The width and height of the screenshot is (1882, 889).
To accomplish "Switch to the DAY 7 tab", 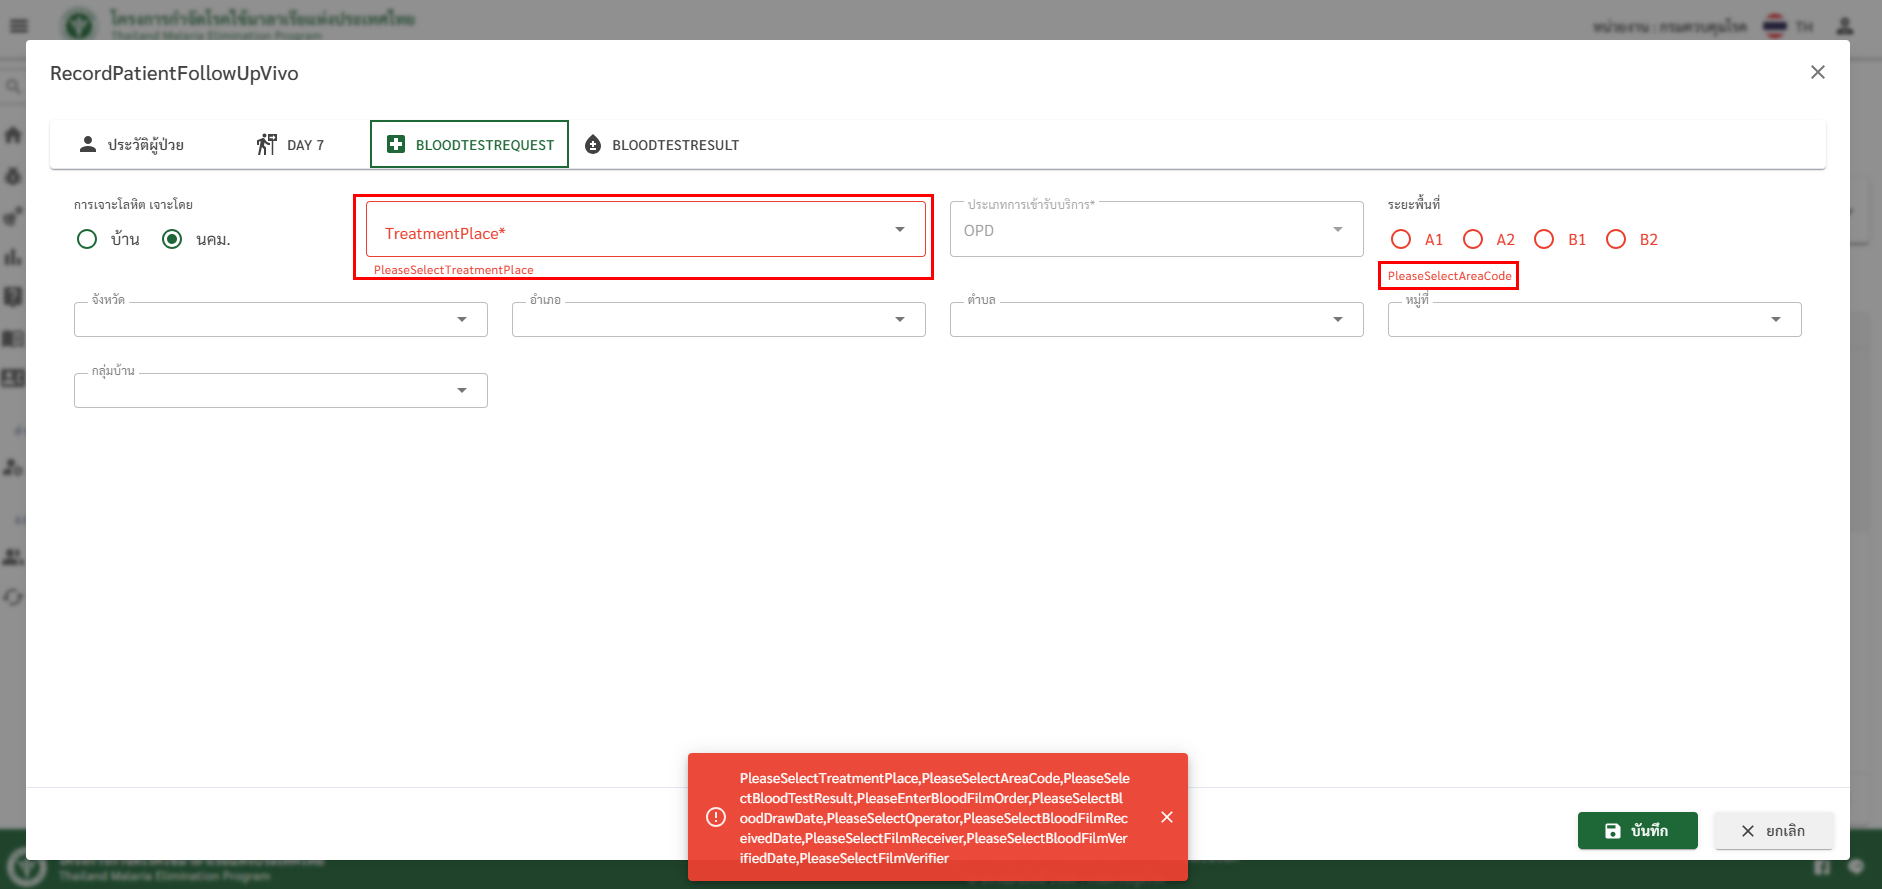I will point(291,145).
